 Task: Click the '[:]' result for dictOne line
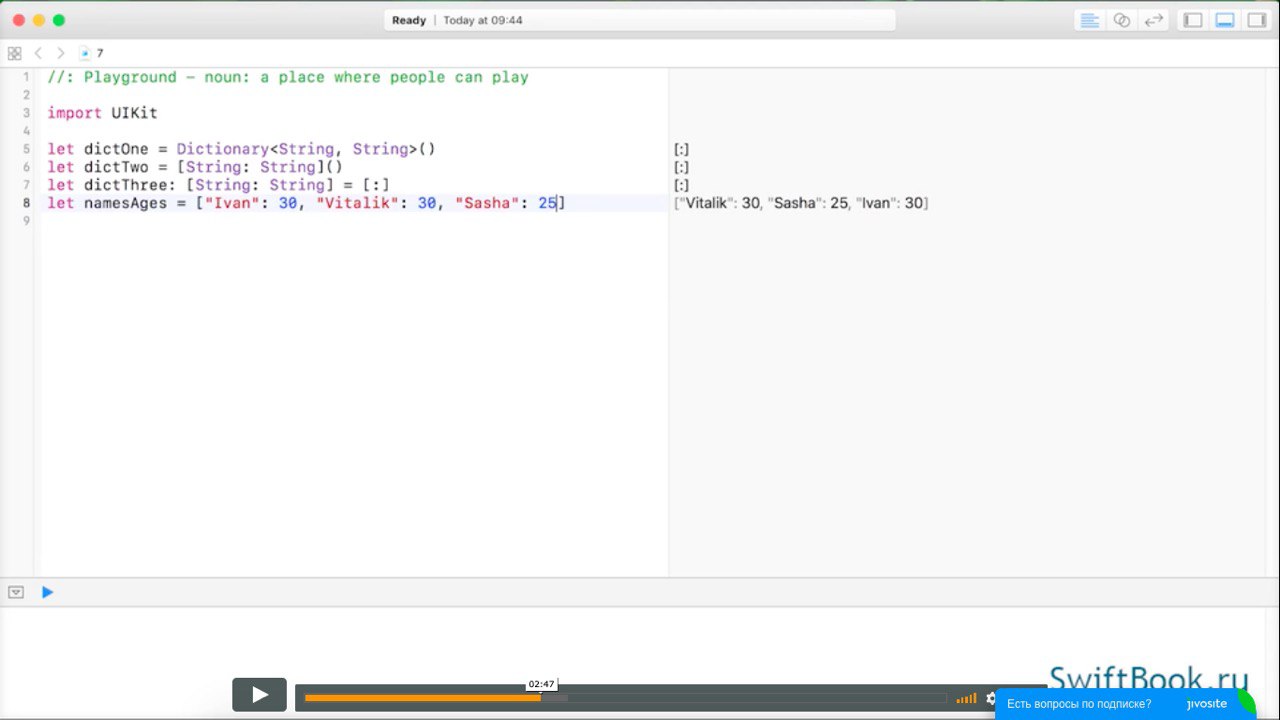pos(681,149)
